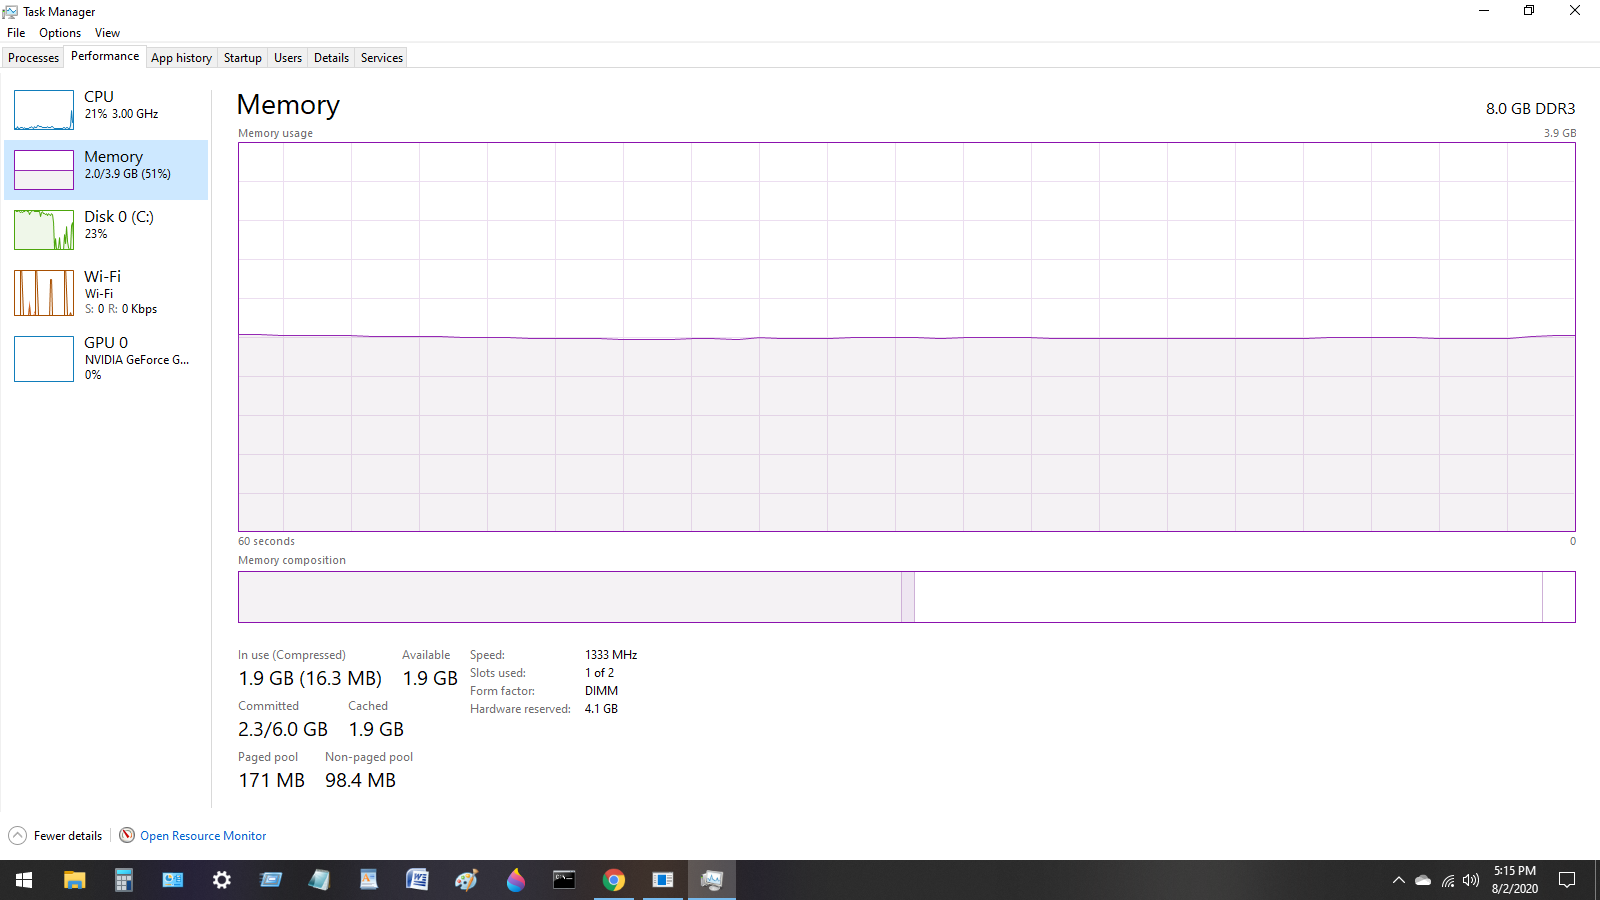Open the Run dialog taskbar icon
1600x900 pixels.
[270, 880]
